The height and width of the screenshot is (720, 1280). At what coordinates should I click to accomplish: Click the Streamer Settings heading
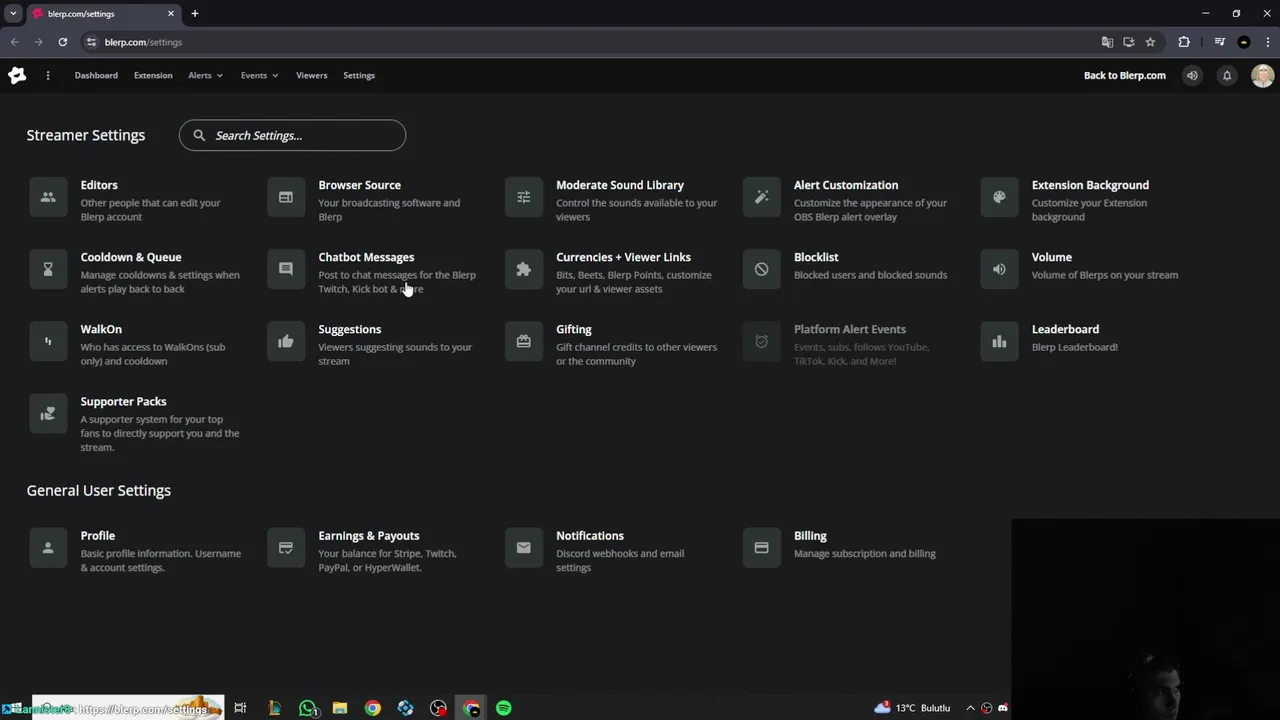(x=86, y=135)
